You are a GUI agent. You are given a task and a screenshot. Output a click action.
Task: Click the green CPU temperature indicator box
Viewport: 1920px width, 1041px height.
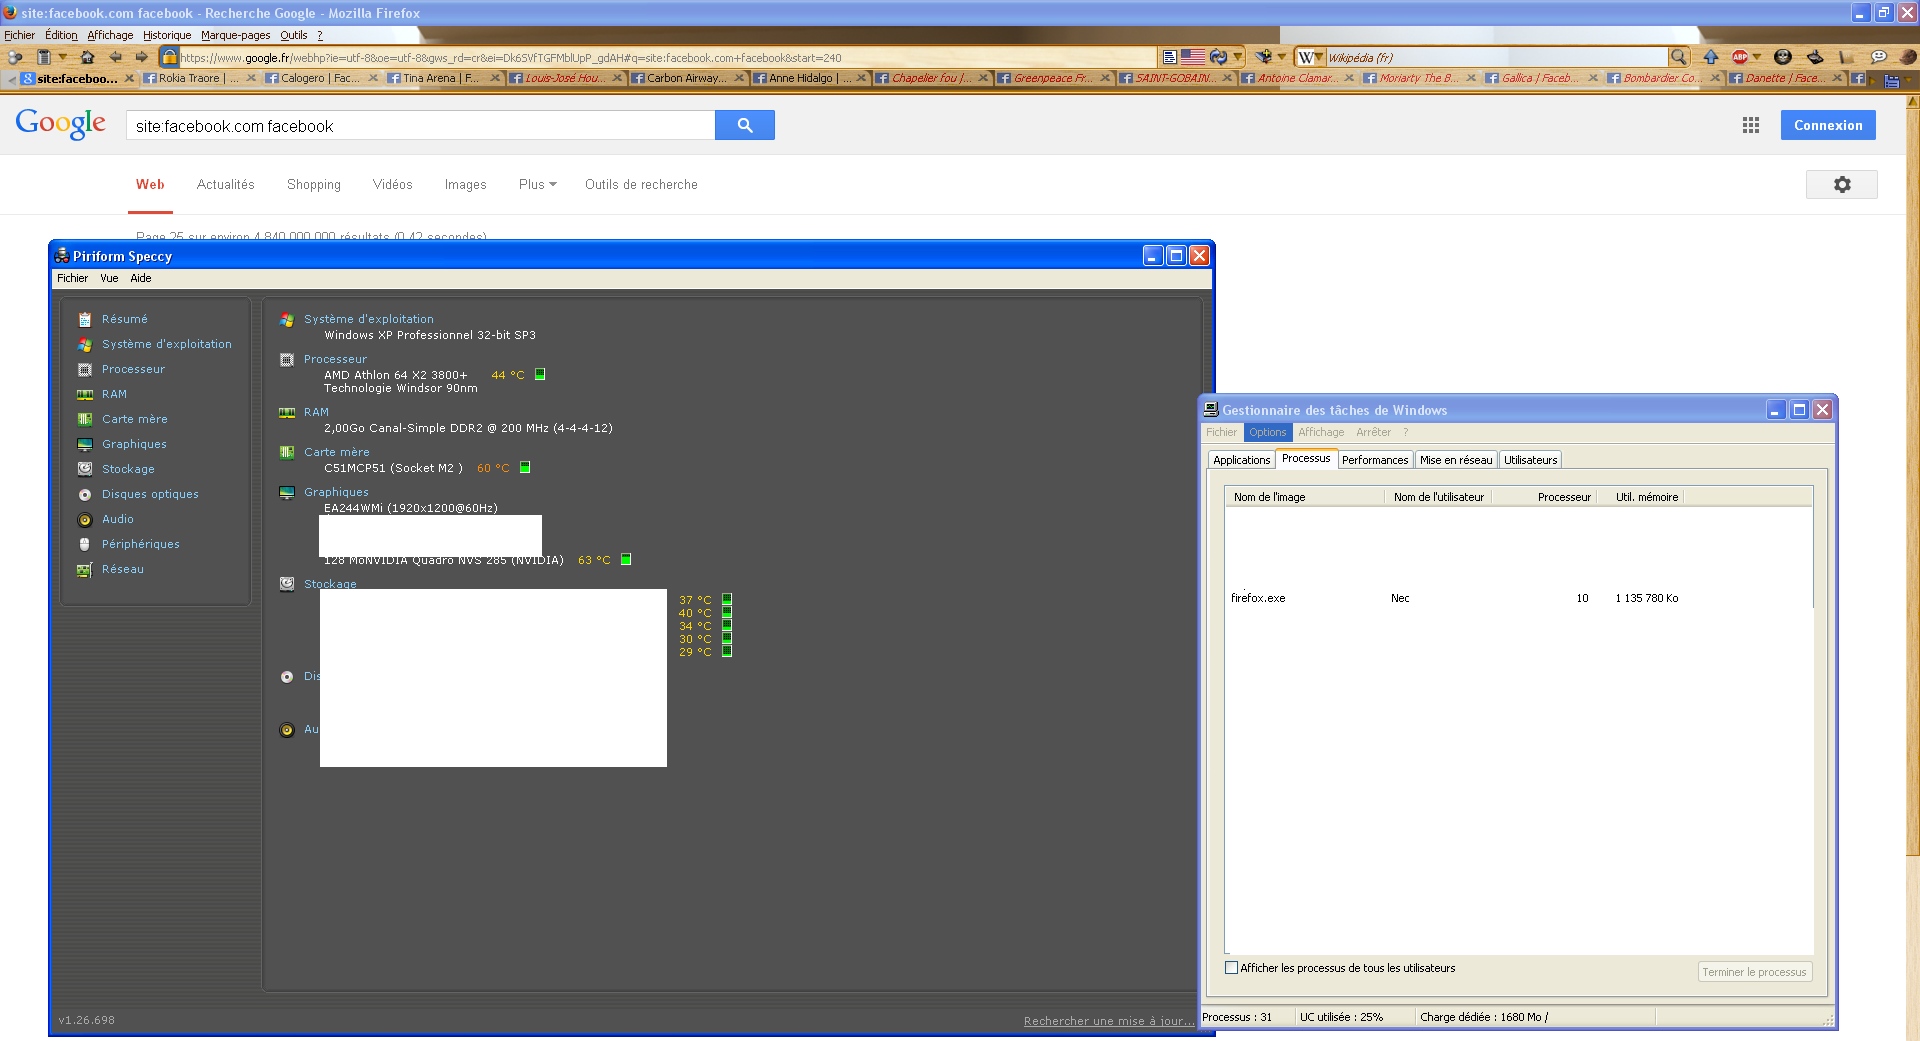pos(540,375)
